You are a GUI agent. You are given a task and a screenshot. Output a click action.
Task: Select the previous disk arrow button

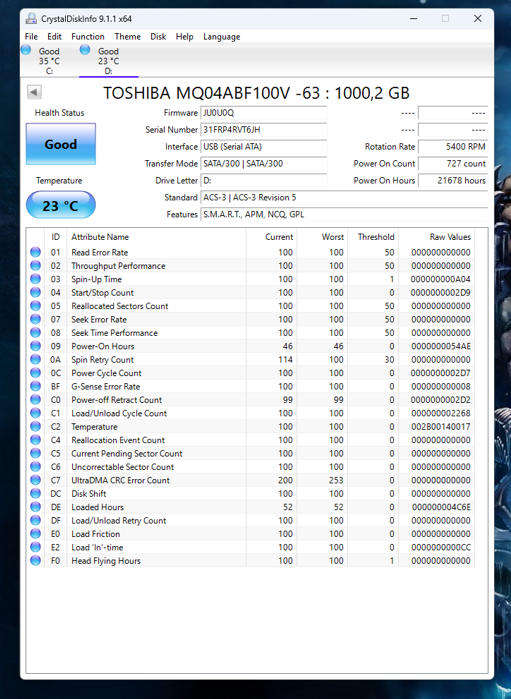(34, 92)
